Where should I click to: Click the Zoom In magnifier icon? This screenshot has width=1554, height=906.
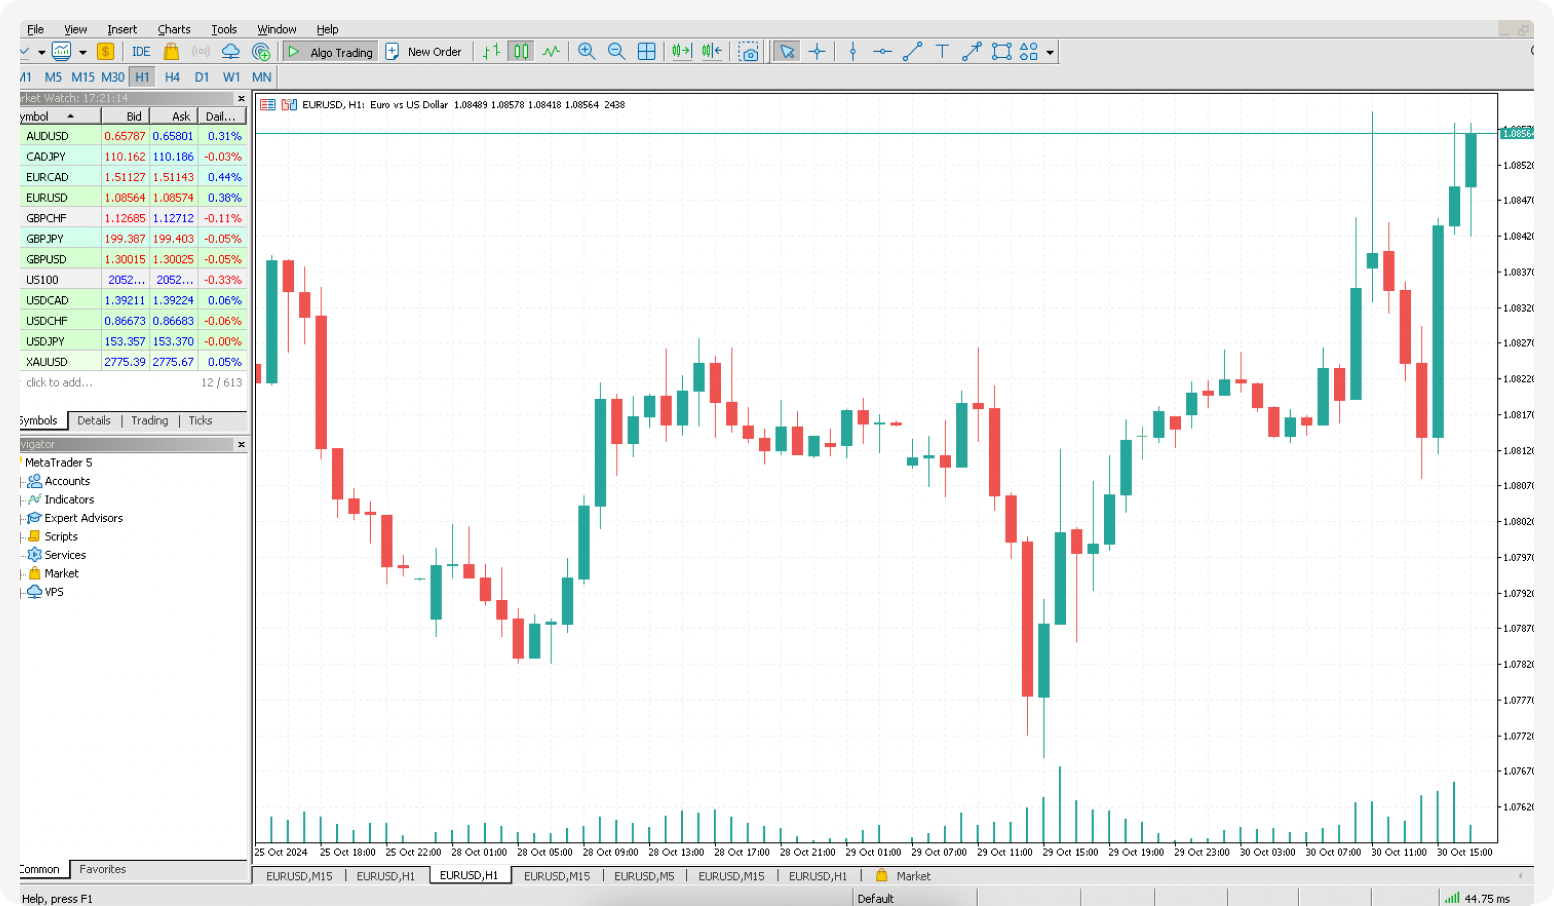tap(587, 52)
